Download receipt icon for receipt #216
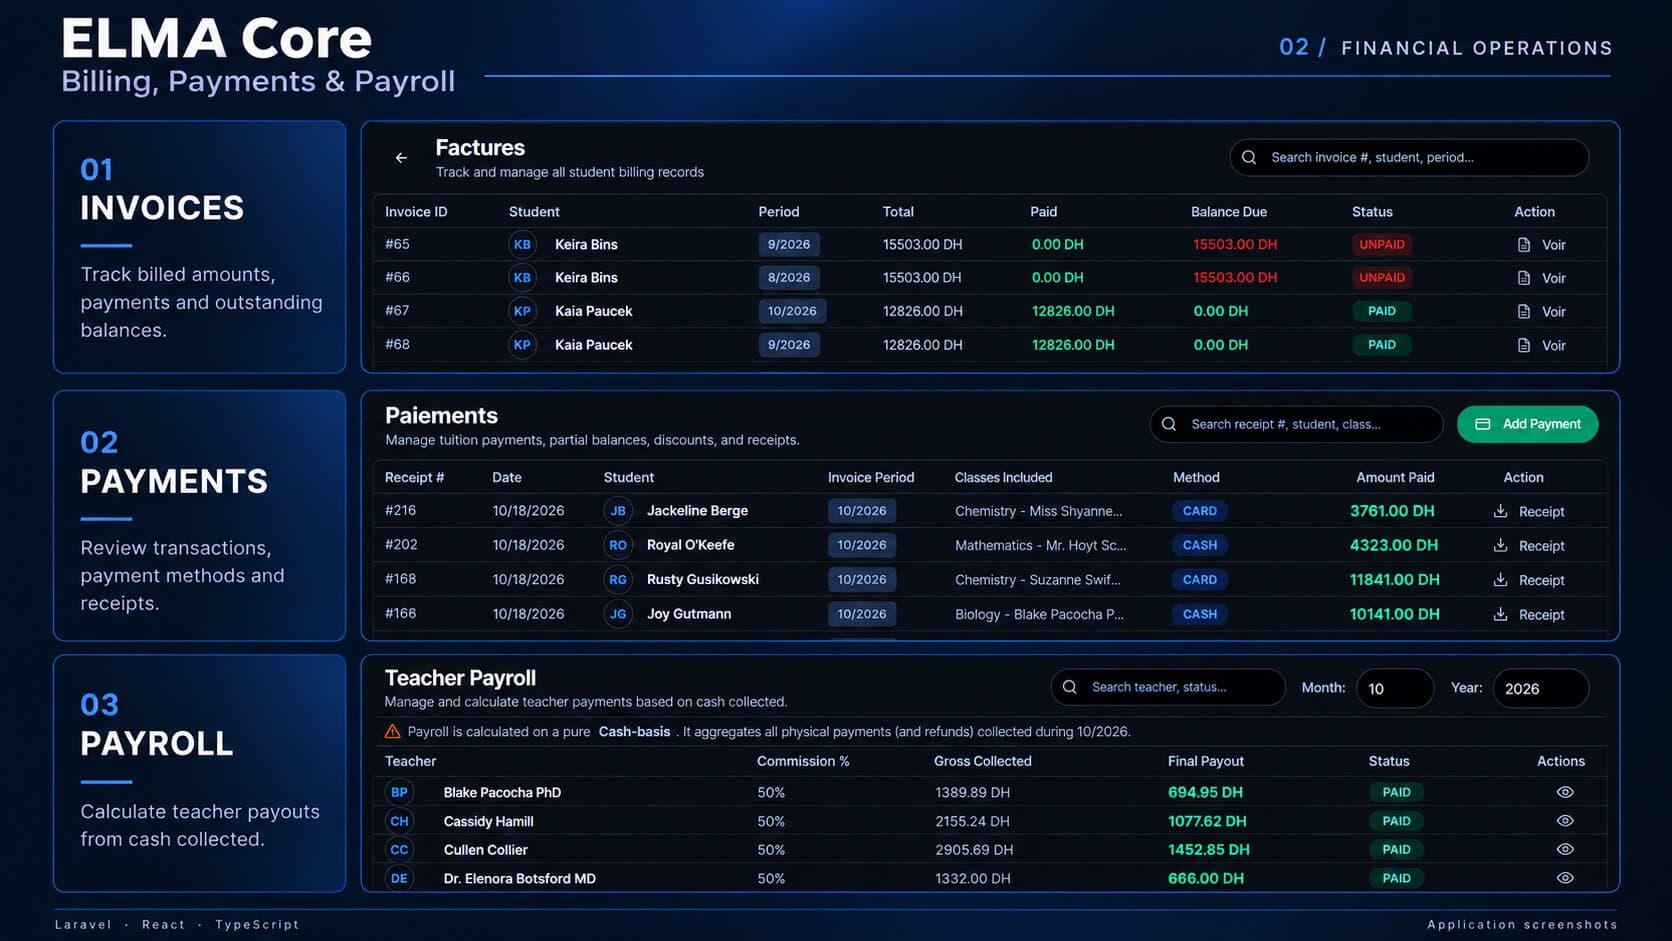 pyautogui.click(x=1500, y=511)
